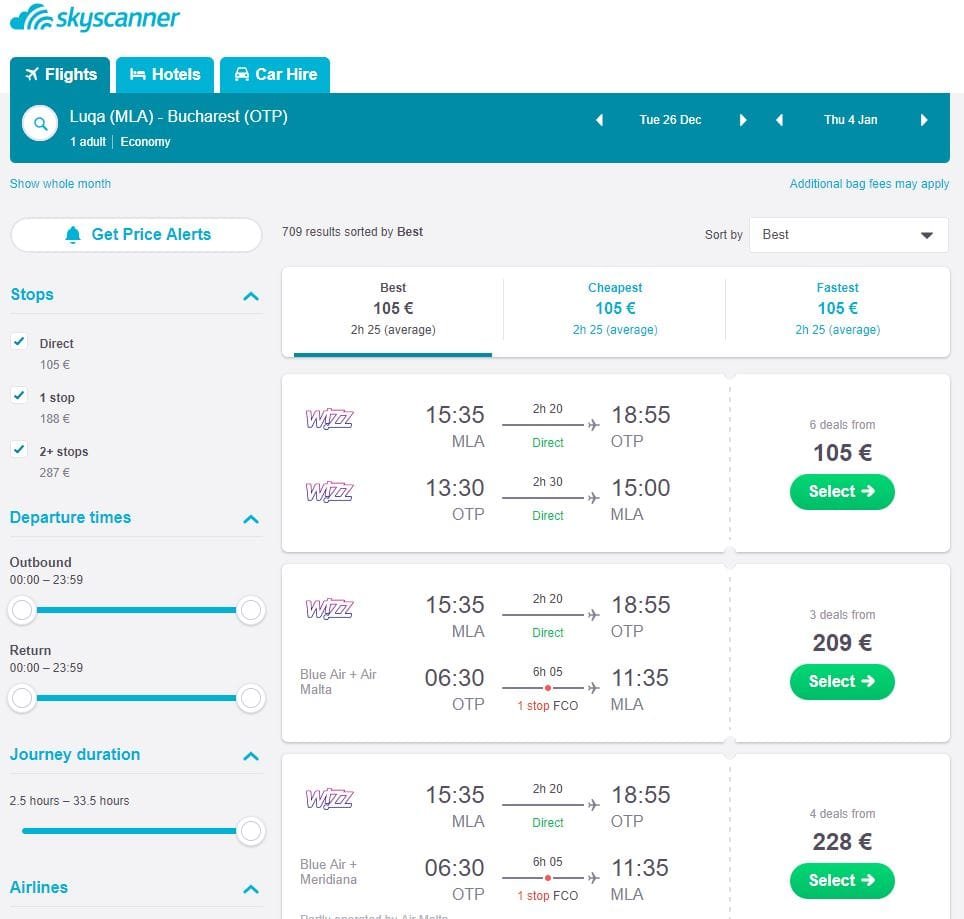Click the Wizz logo of the 209 € itinerary
This screenshot has height=919, width=964.
click(x=329, y=609)
